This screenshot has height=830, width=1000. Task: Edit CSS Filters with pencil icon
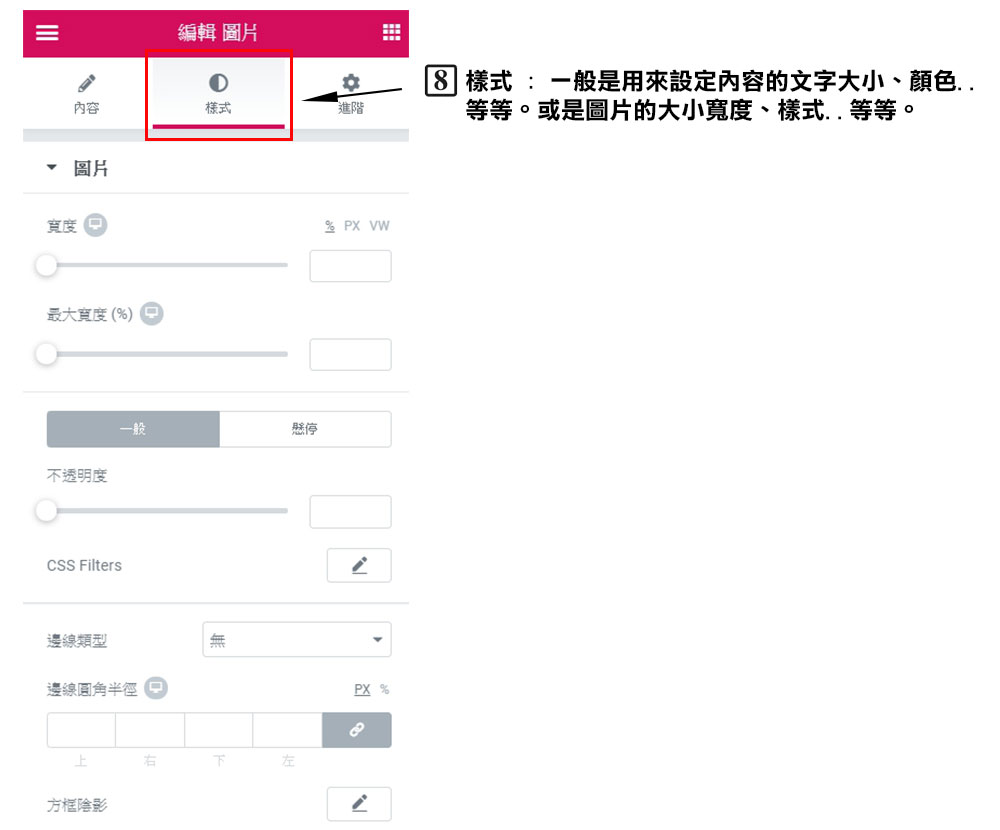(359, 565)
